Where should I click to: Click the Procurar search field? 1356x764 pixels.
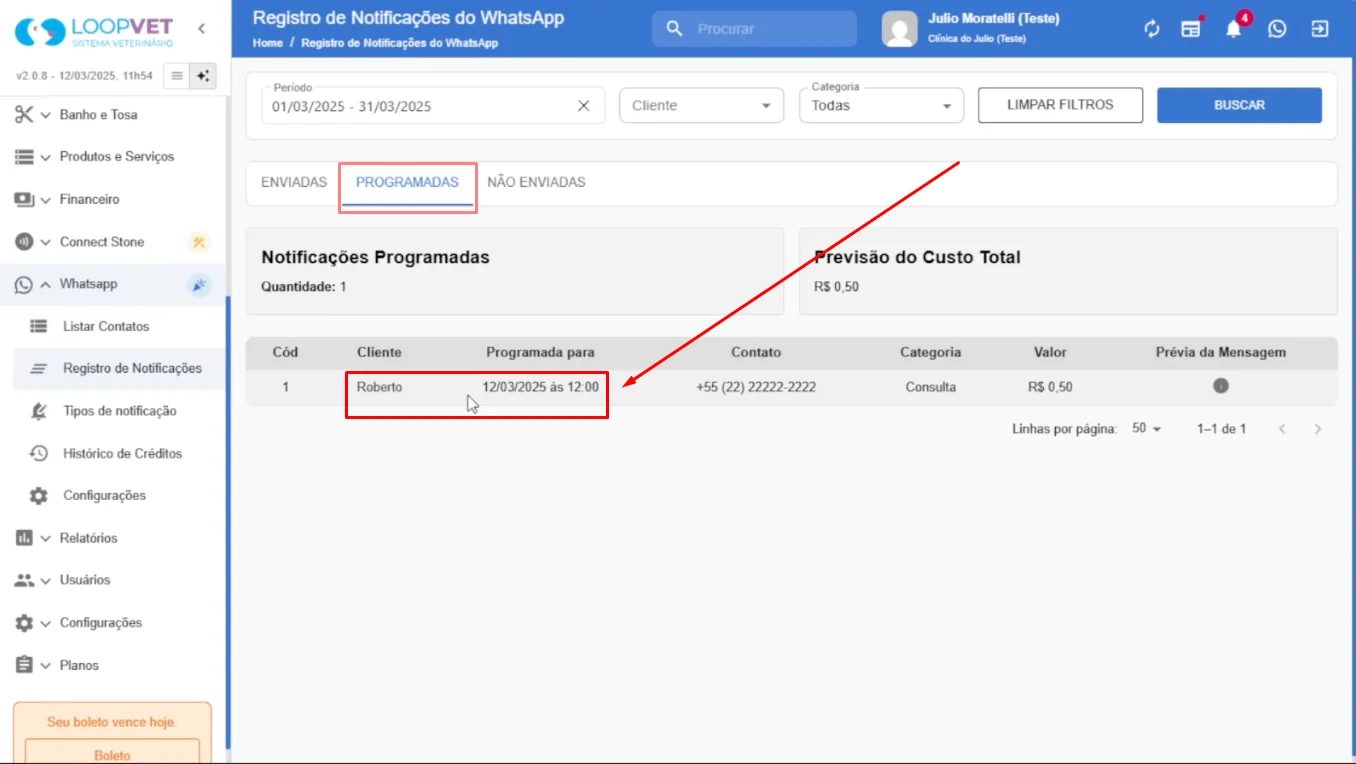pos(755,29)
